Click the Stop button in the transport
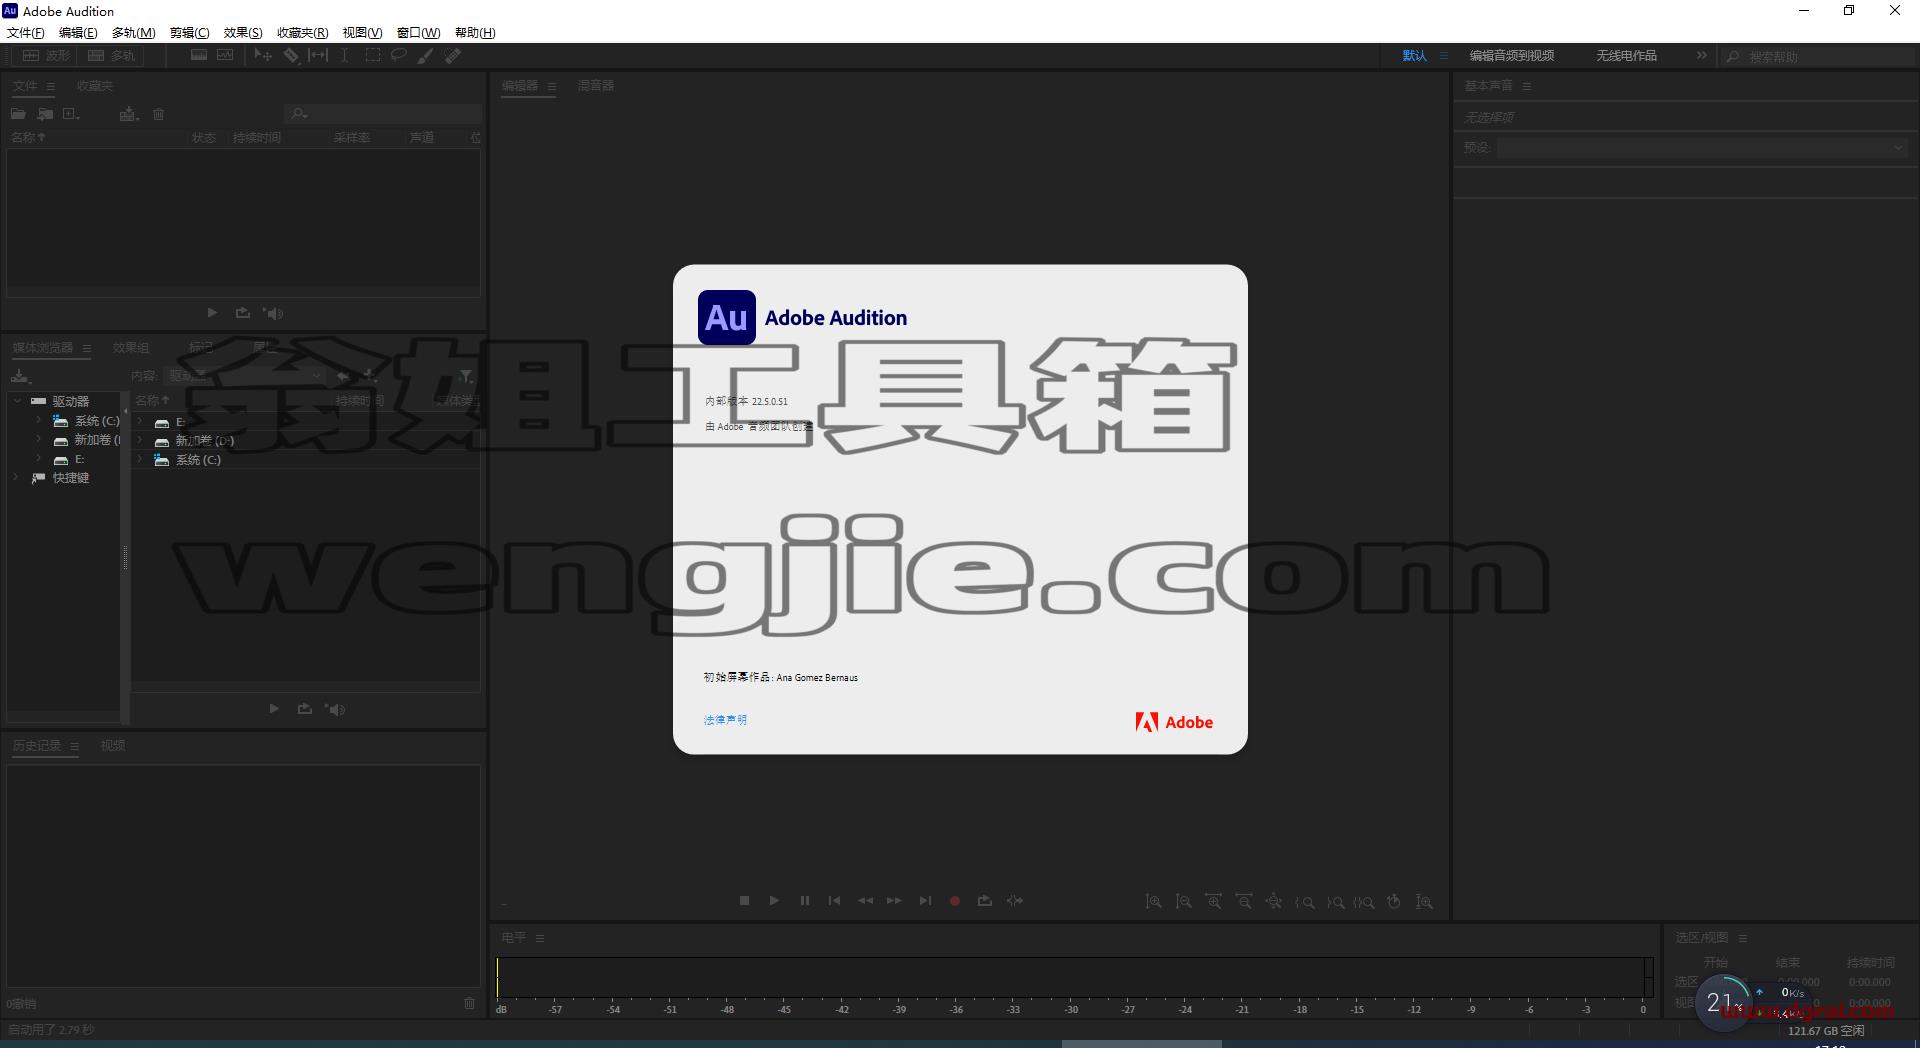This screenshot has width=1920, height=1048. (x=744, y=901)
